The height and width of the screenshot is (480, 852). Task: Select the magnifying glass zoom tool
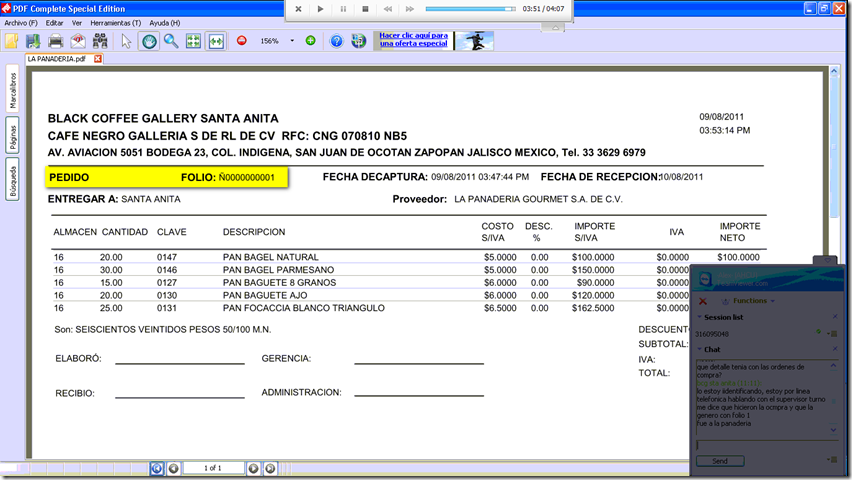[x=171, y=41]
